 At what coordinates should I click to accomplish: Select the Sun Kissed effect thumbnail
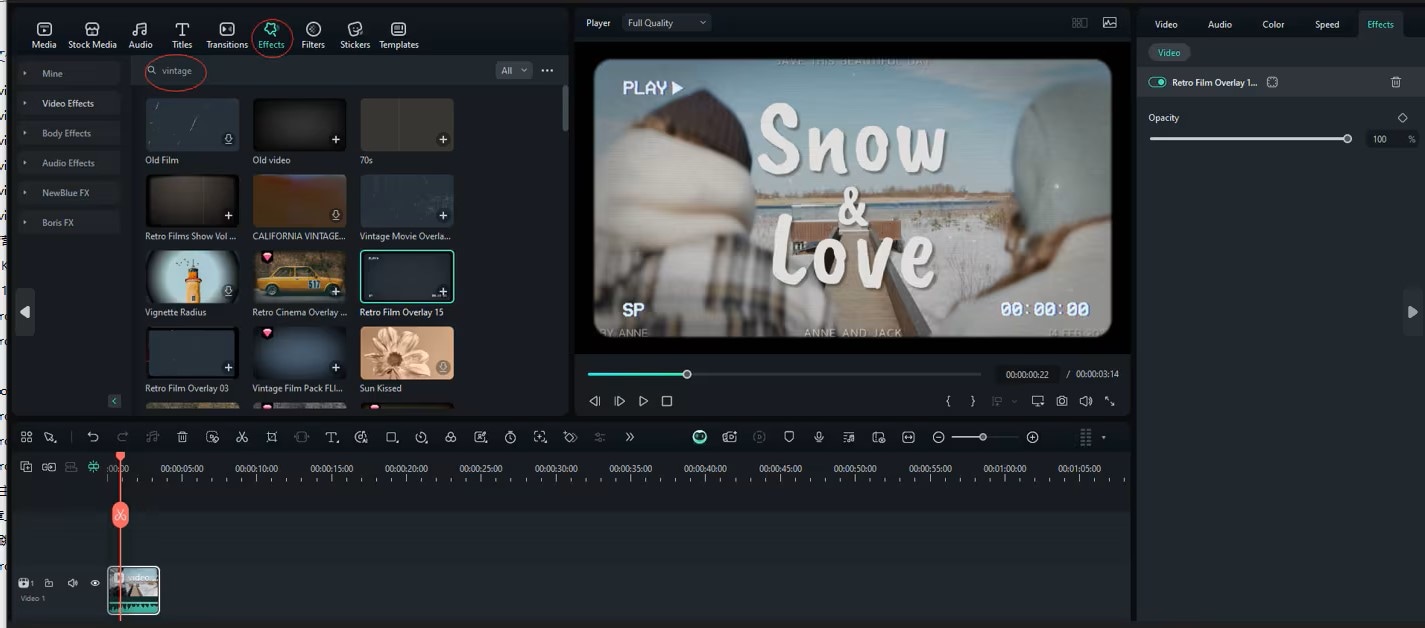click(407, 353)
